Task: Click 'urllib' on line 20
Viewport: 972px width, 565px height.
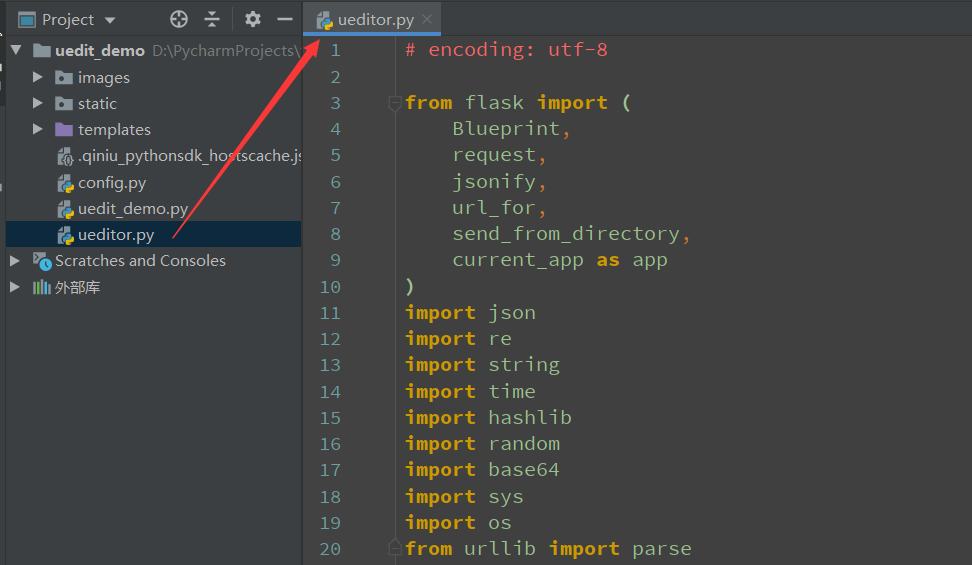Action: tap(500, 549)
